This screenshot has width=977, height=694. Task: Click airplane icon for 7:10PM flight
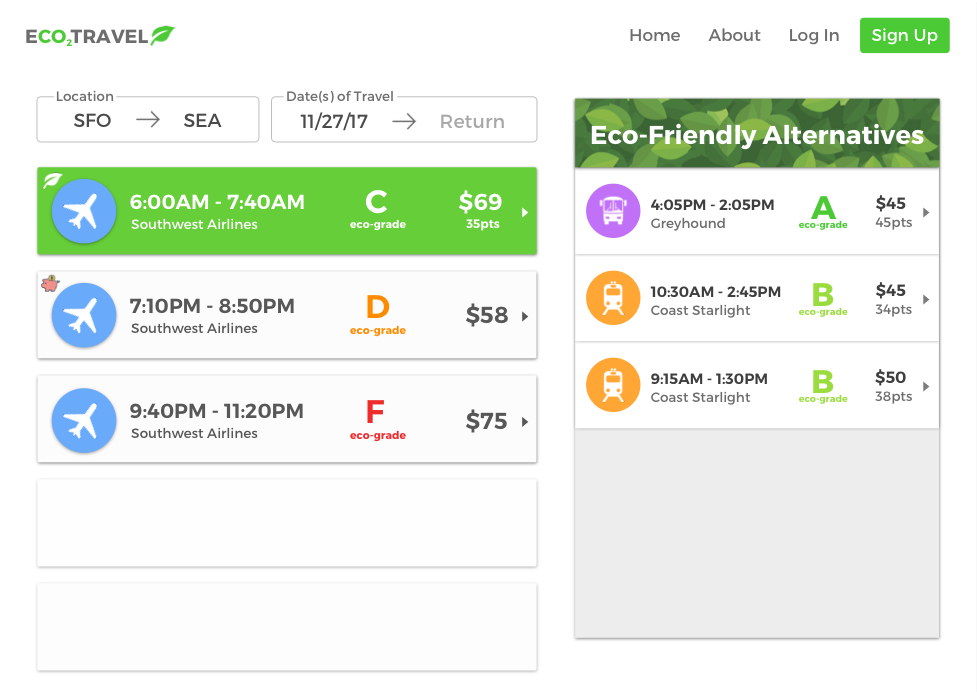tap(84, 315)
